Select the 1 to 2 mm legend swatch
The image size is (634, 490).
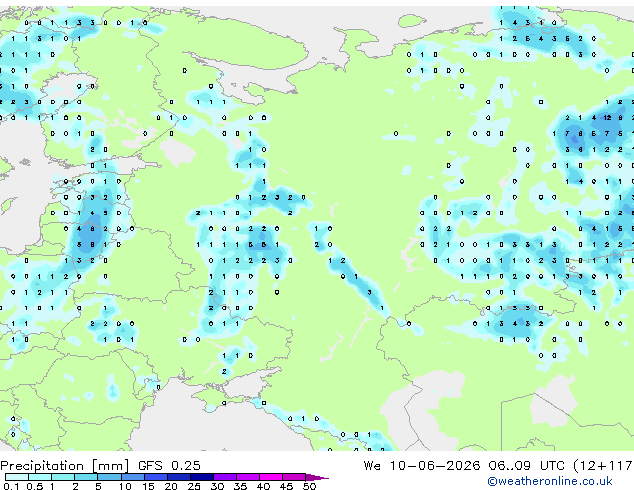pos(63,477)
